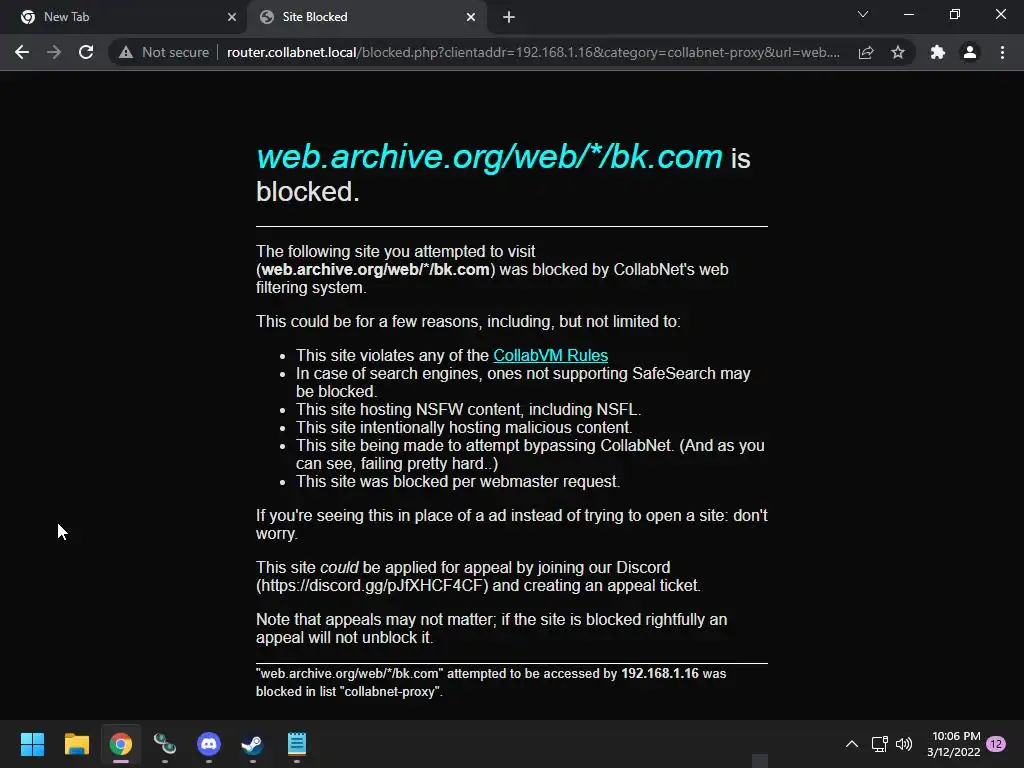
Task: Minimize the Chrome window
Action: click(x=908, y=14)
